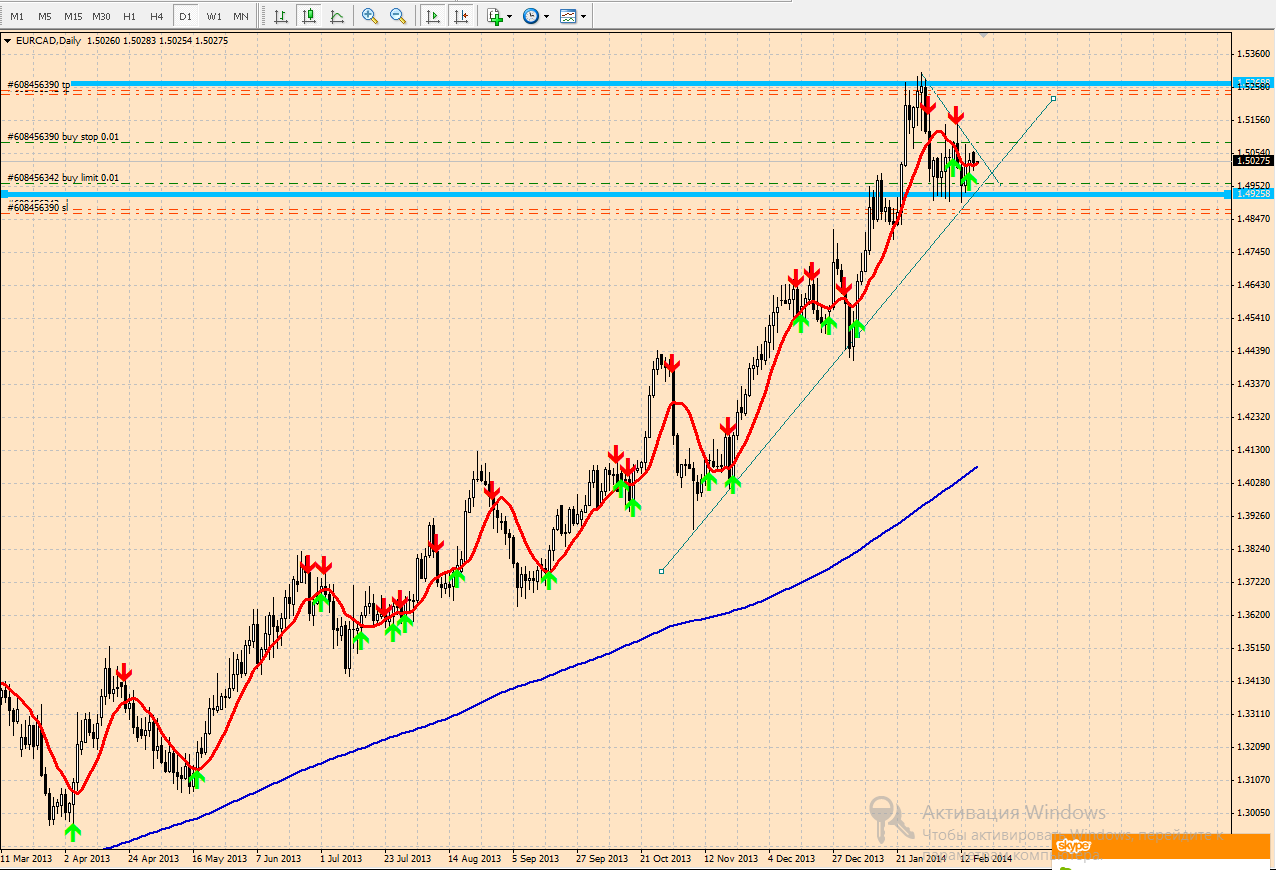1276x870 pixels.
Task: Grab the trendline's upper-right anchor square
Action: pos(1053,98)
